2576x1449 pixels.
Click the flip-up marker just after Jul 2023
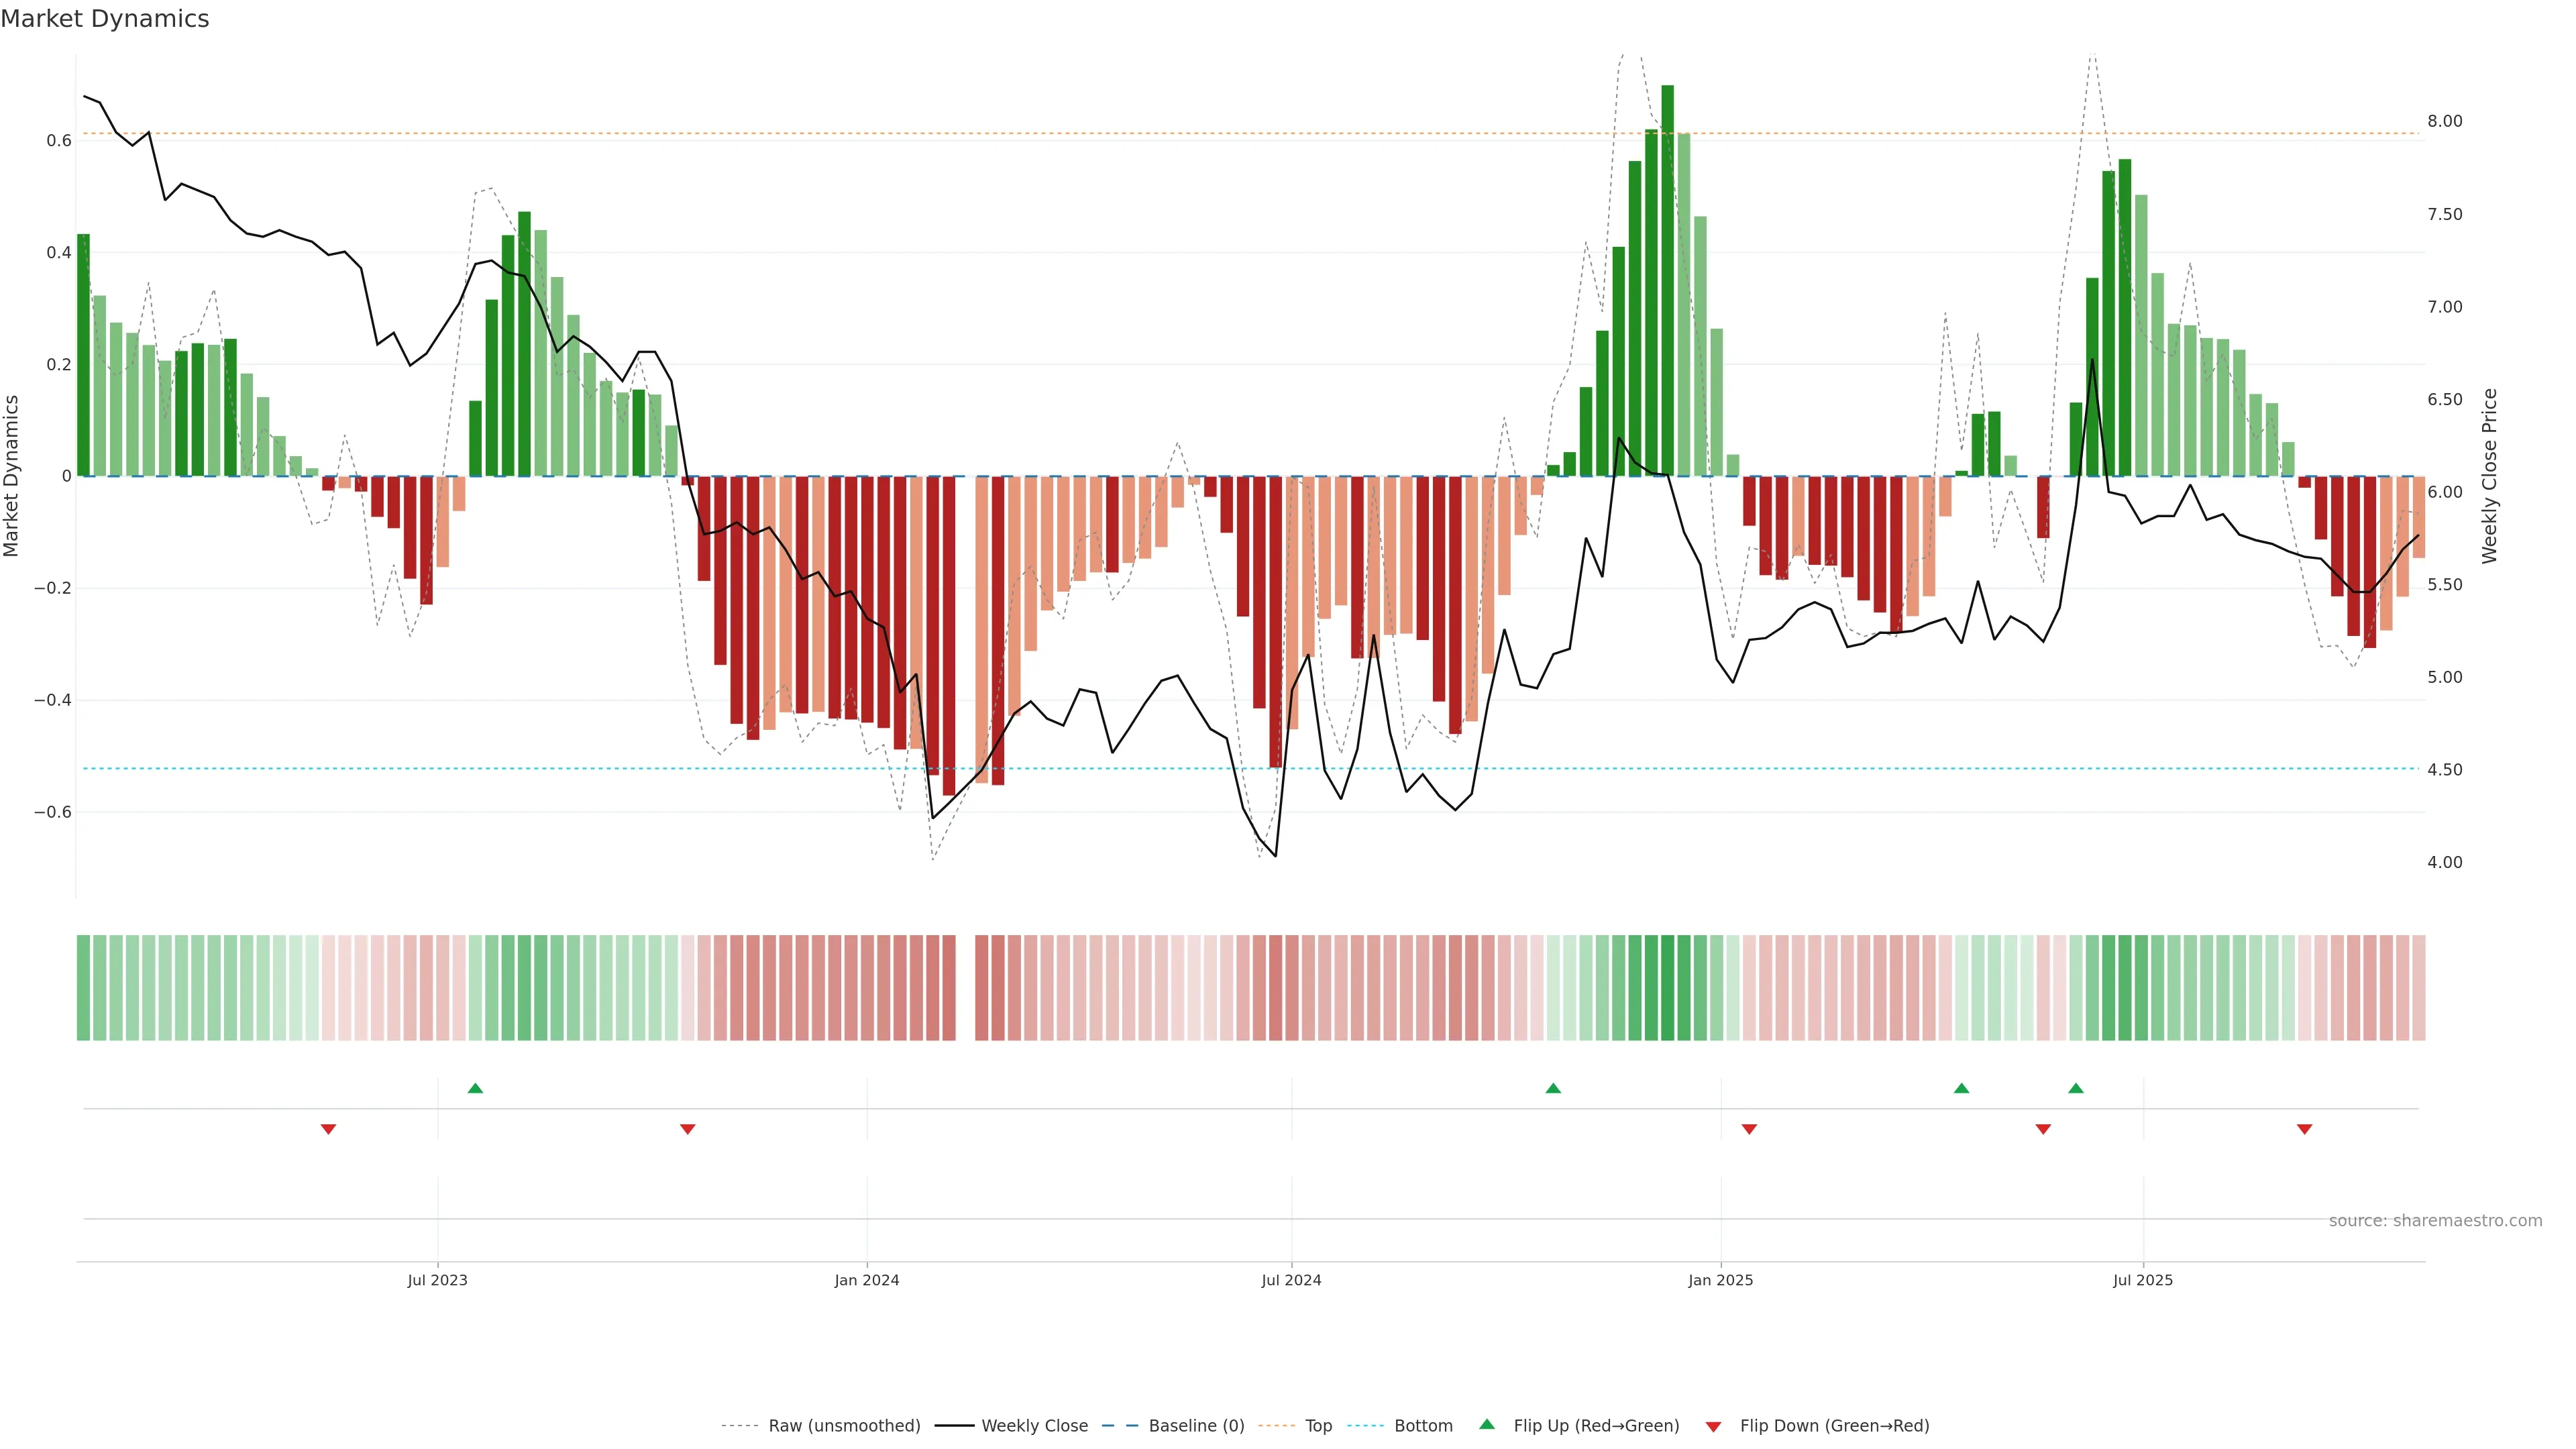pyautogui.click(x=475, y=1088)
